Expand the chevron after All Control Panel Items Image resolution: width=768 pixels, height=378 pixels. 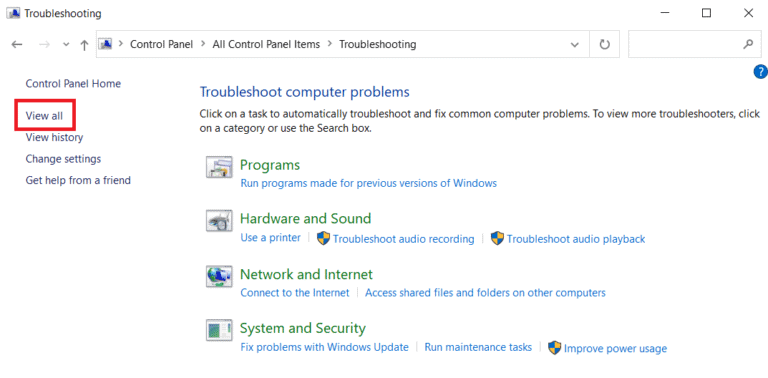(x=329, y=44)
